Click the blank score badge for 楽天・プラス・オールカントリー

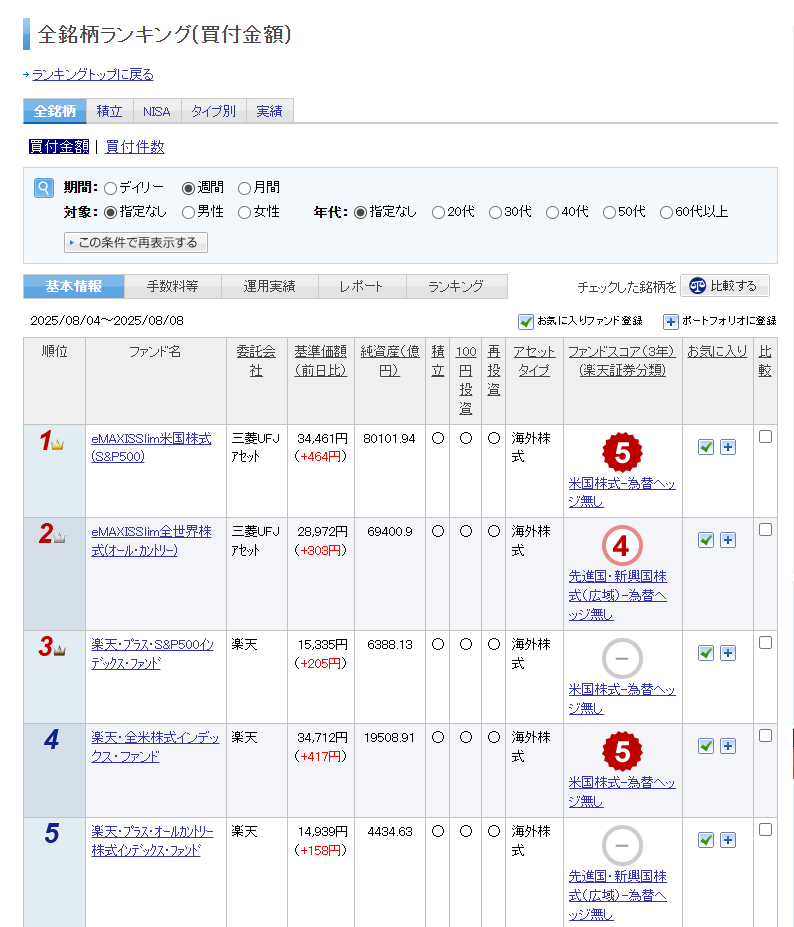click(x=622, y=845)
